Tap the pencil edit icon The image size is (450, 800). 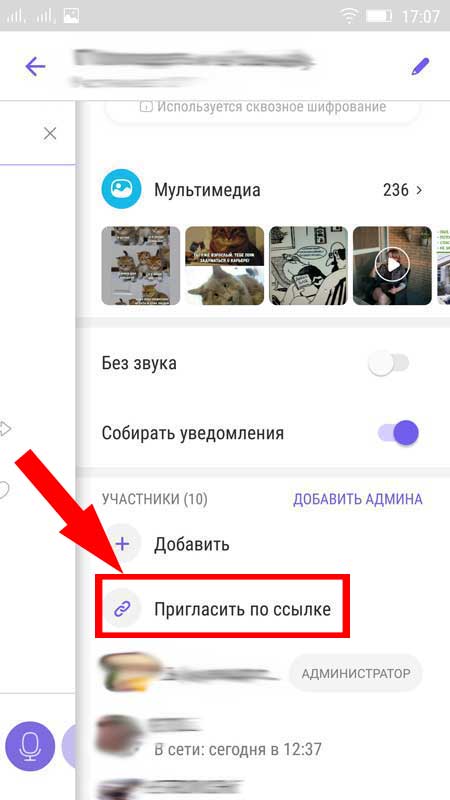[x=420, y=66]
